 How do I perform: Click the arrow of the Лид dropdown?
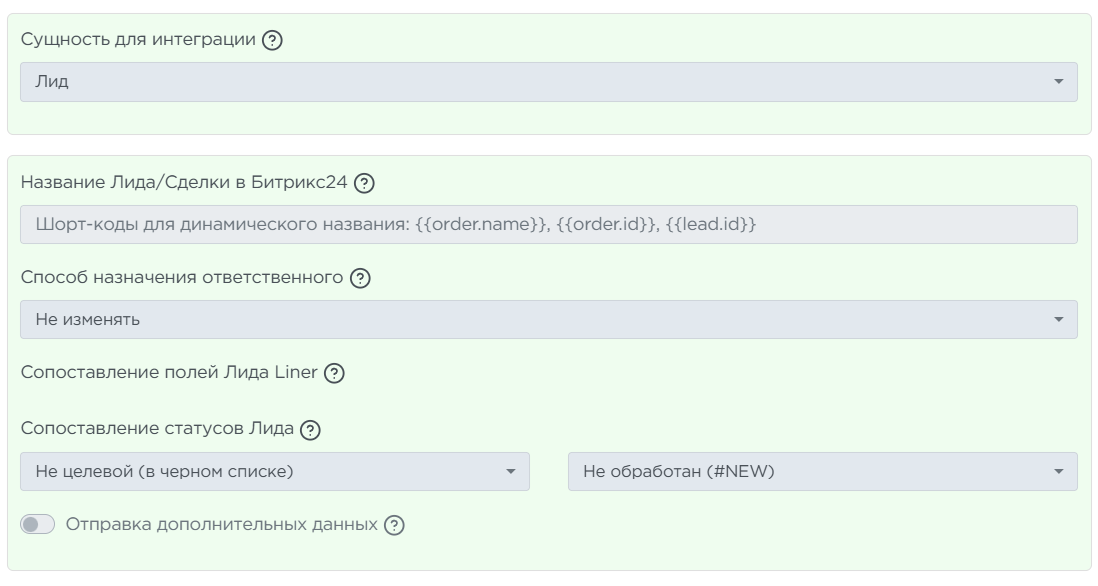(x=1059, y=82)
